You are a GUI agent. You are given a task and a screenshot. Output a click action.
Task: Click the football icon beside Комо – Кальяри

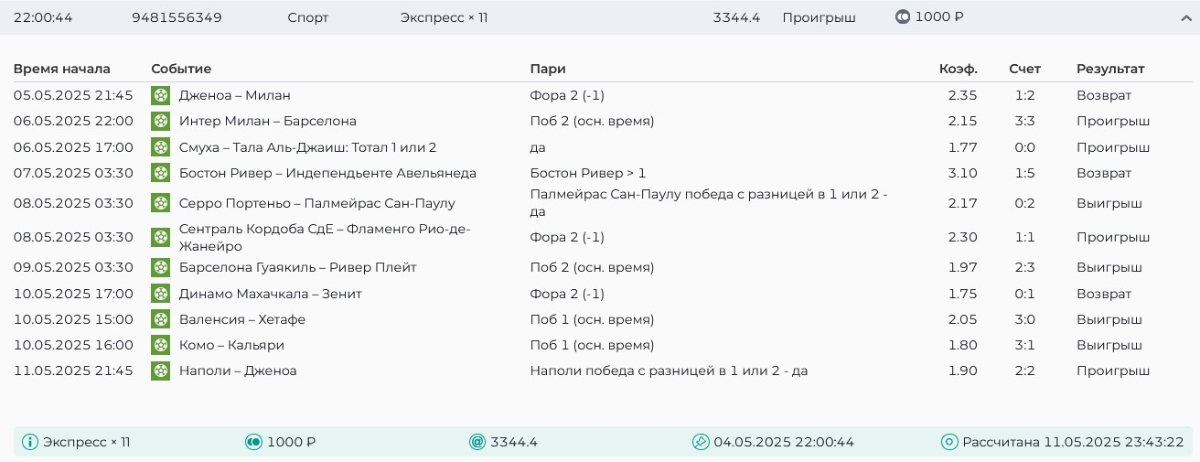pos(160,345)
